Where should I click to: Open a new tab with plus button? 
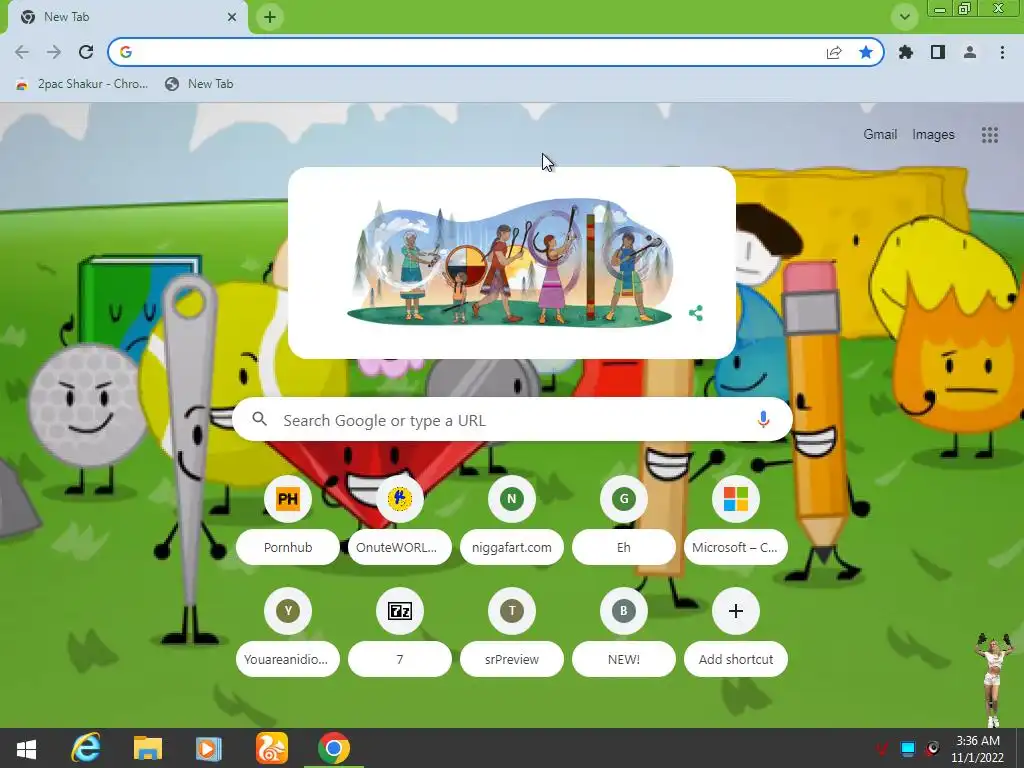(270, 17)
